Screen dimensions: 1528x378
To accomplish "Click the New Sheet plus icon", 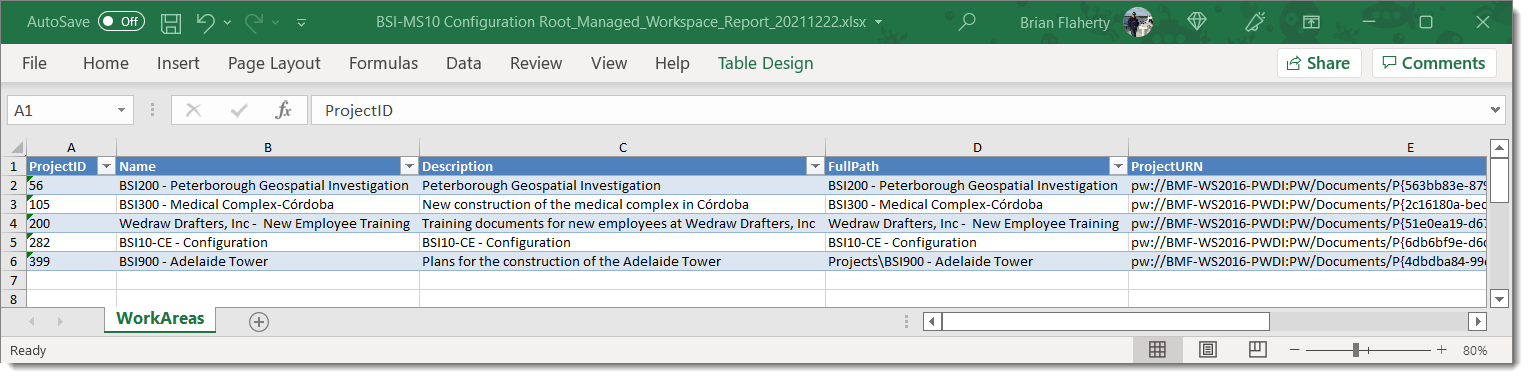I will tap(259, 321).
